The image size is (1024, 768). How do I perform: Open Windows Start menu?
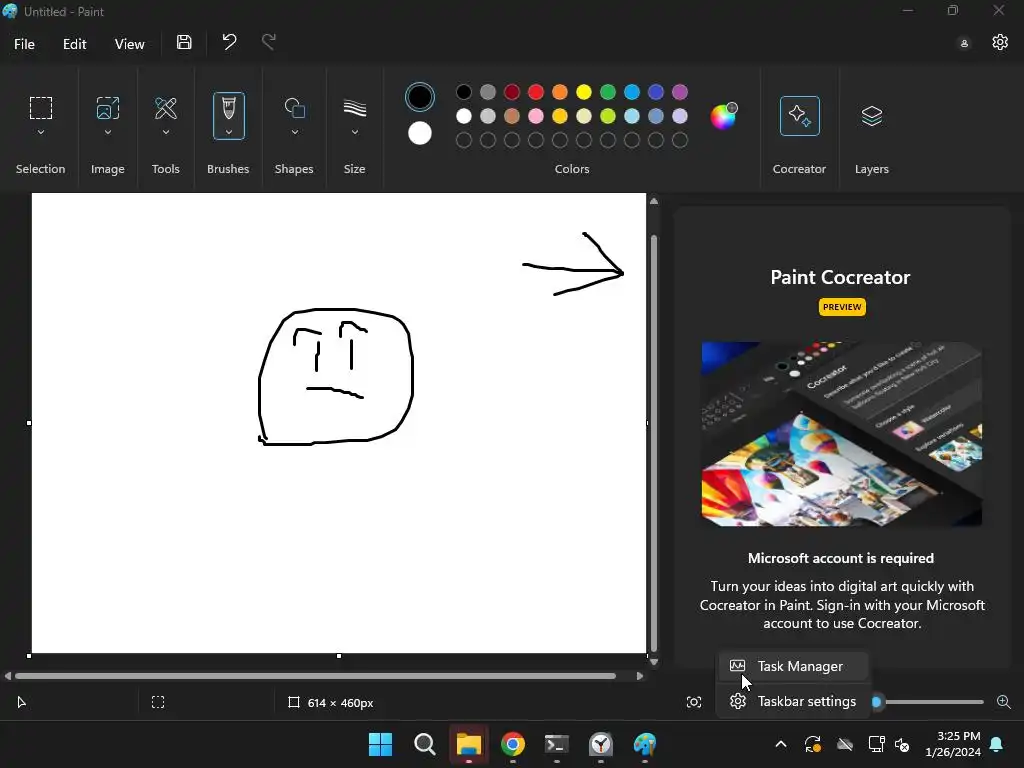[x=380, y=744]
